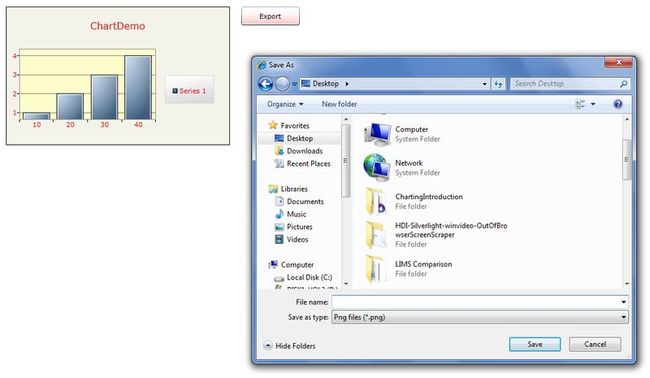Click the Downloads folder icon
This screenshot has width=650, height=378.
tap(279, 151)
